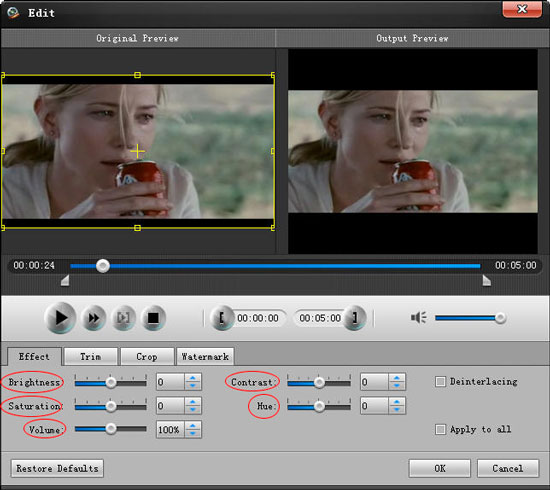Increase Hue with up arrow

point(397,402)
